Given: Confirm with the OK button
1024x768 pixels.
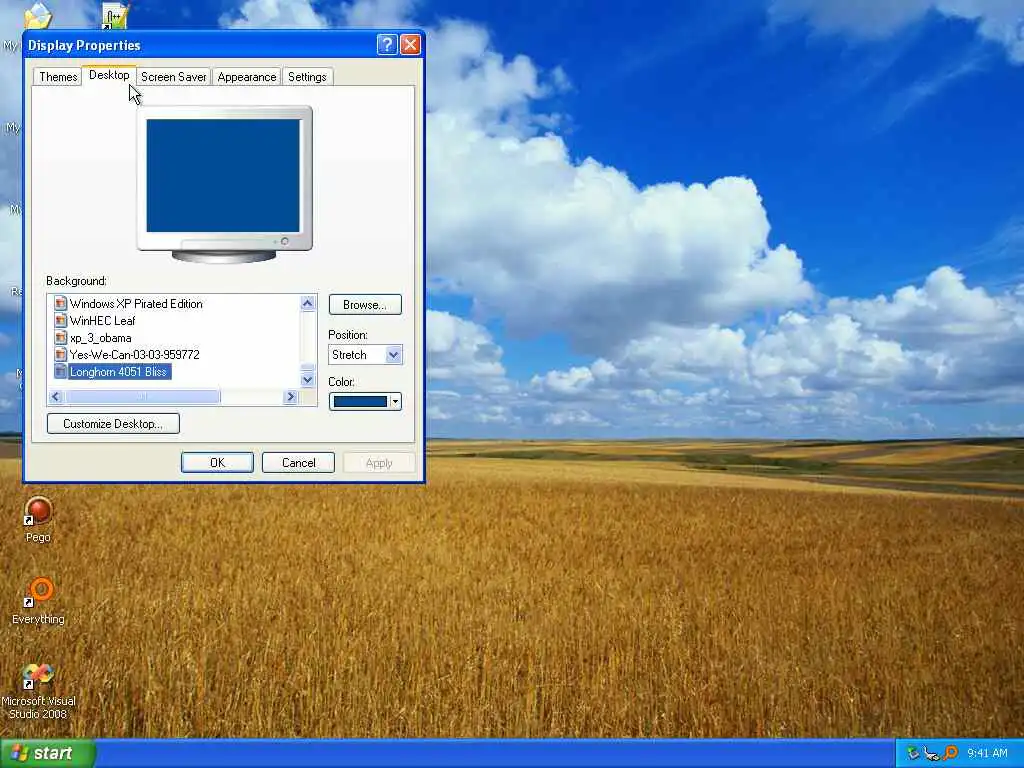Looking at the screenshot, I should (217, 463).
